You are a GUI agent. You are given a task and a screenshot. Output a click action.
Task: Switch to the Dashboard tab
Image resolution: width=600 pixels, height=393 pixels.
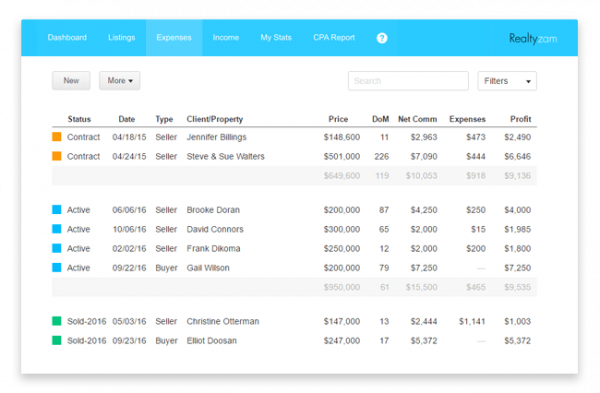pyautogui.click(x=67, y=38)
